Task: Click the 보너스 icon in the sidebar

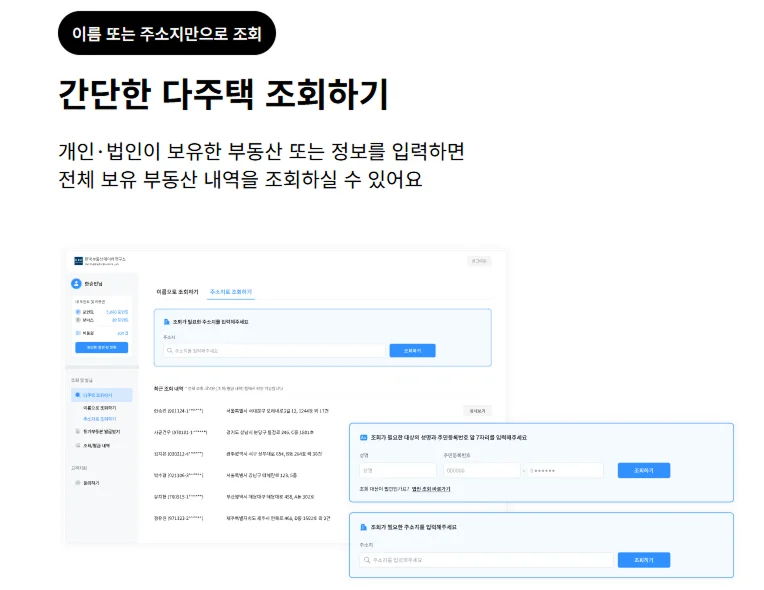Action: pos(78,320)
